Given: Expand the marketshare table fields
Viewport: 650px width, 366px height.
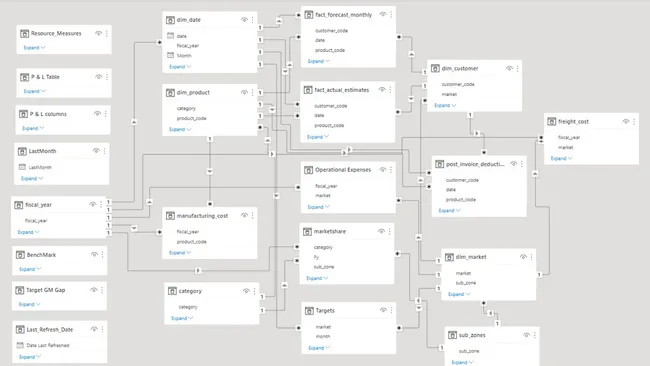Looking at the screenshot, I should point(317,279).
